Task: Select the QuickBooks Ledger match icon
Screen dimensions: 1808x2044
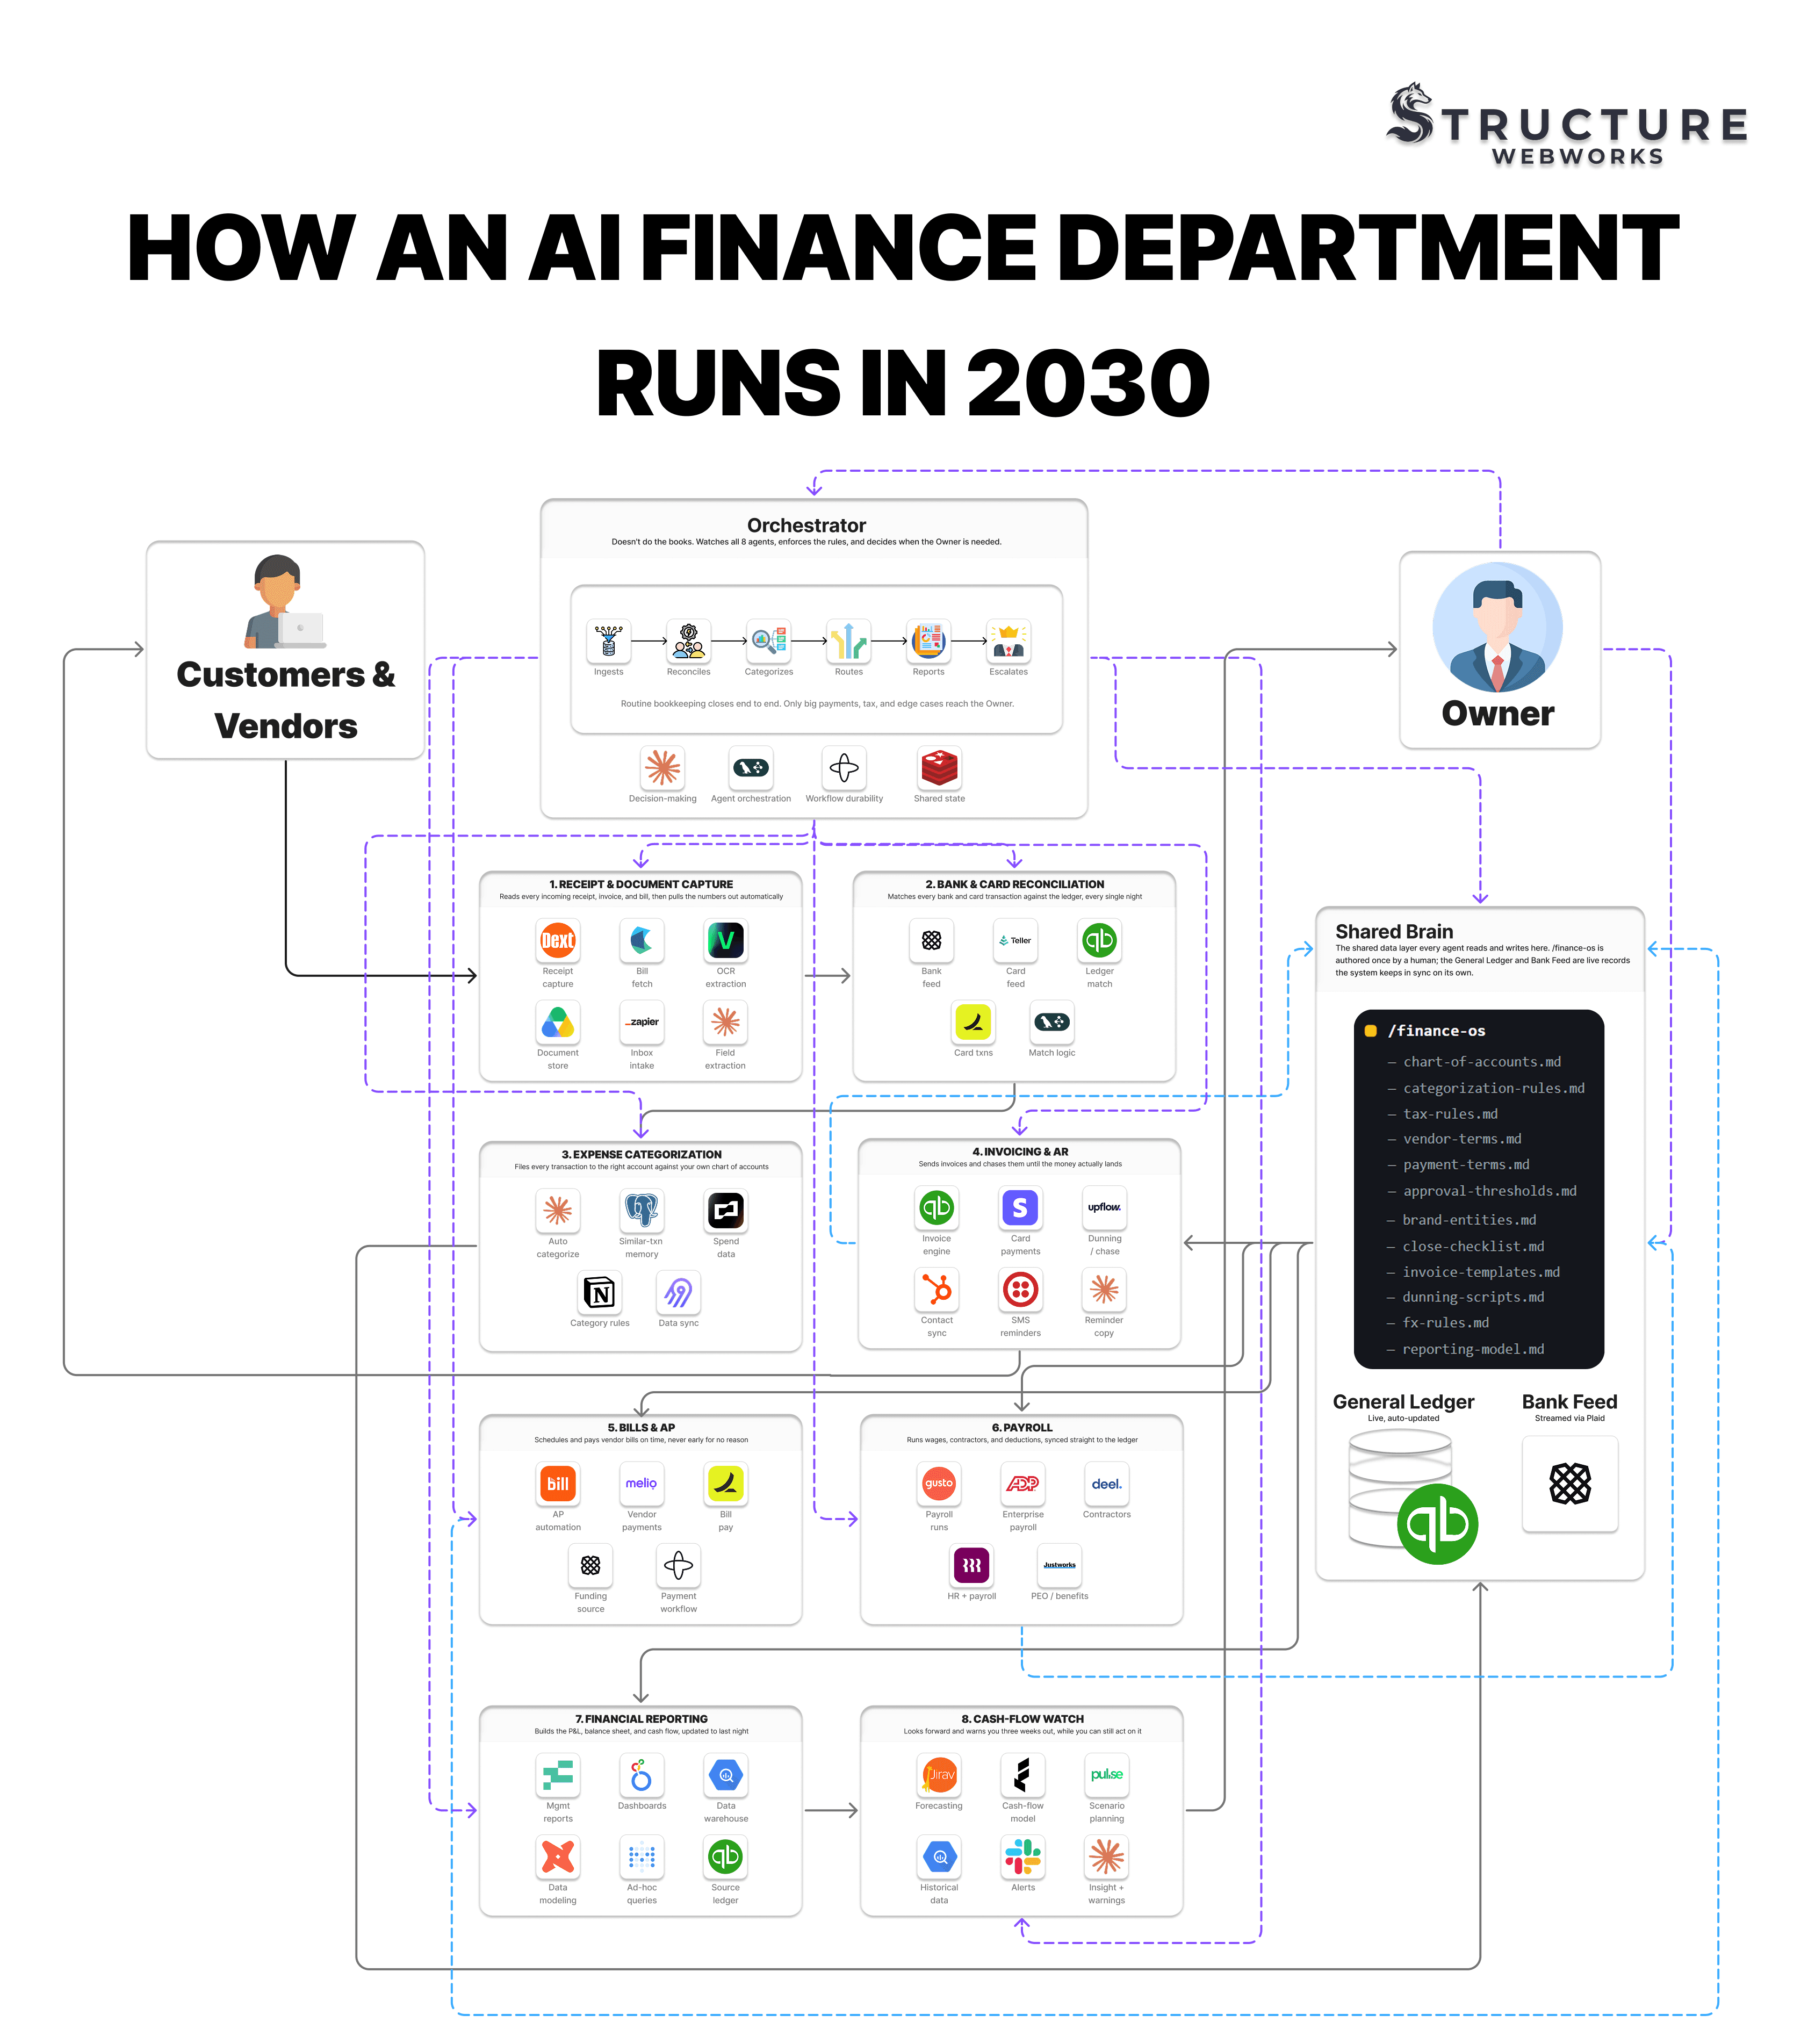Action: (x=1099, y=940)
